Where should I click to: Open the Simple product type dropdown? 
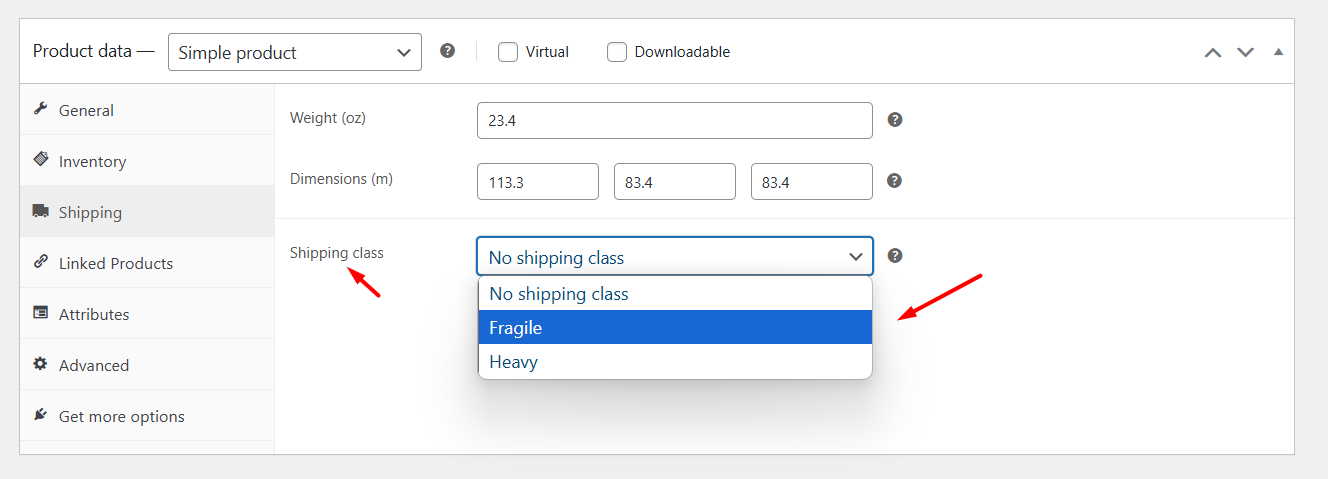(295, 52)
